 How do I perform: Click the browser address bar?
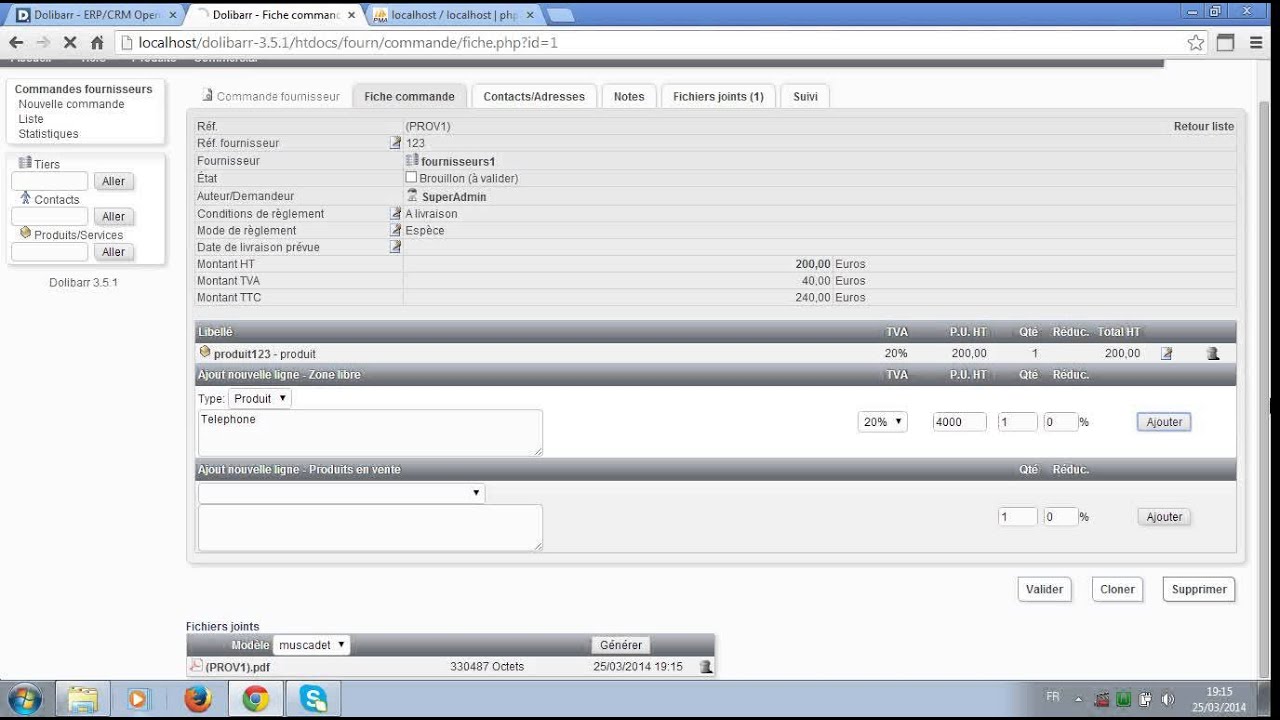coord(660,43)
